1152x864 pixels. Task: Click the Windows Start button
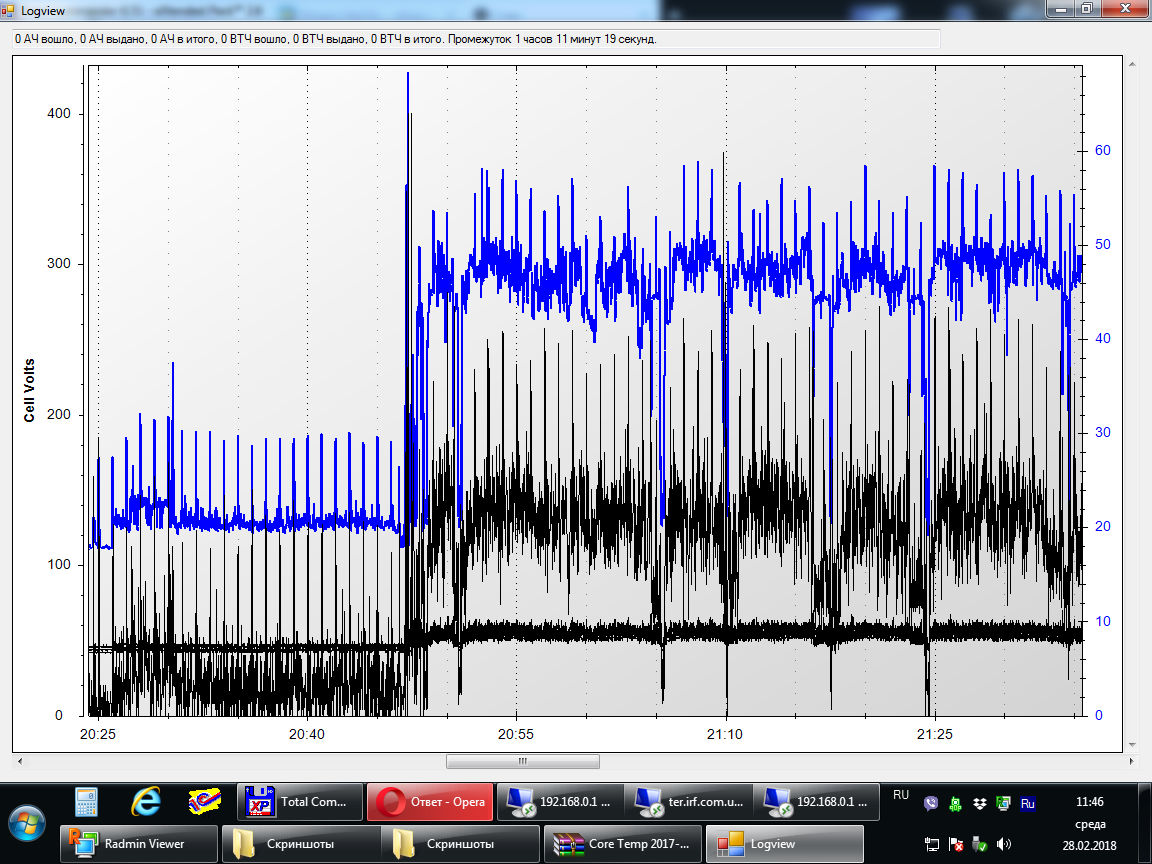[x=27, y=822]
